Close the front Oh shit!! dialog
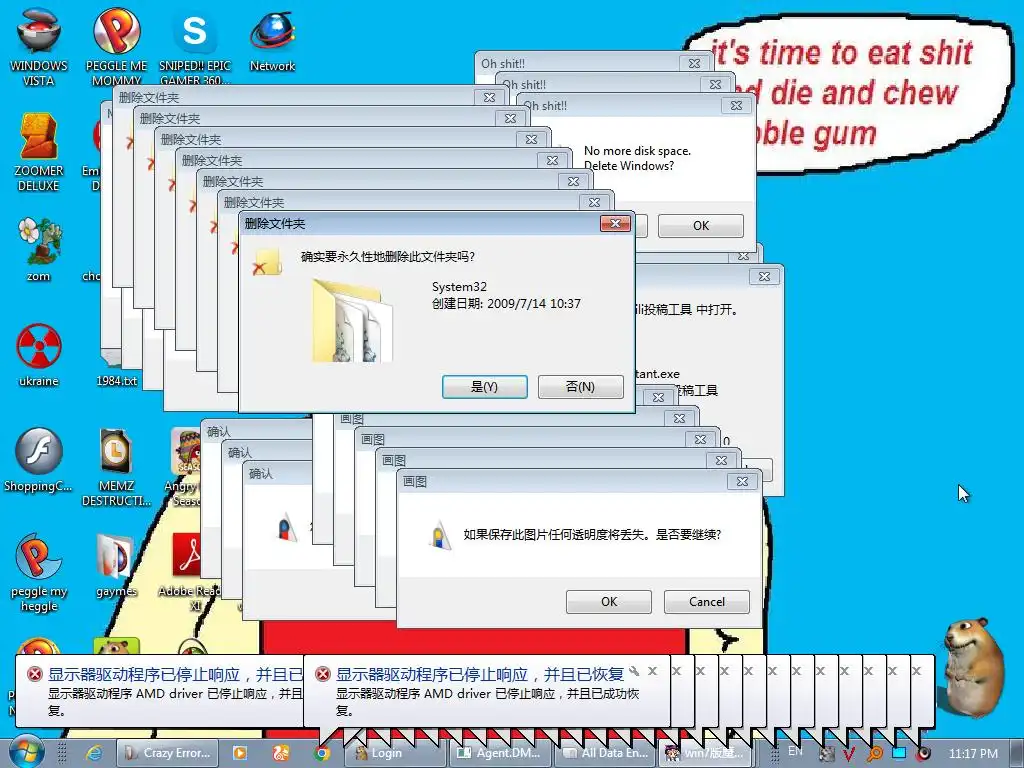The image size is (1024, 768). pos(736,105)
